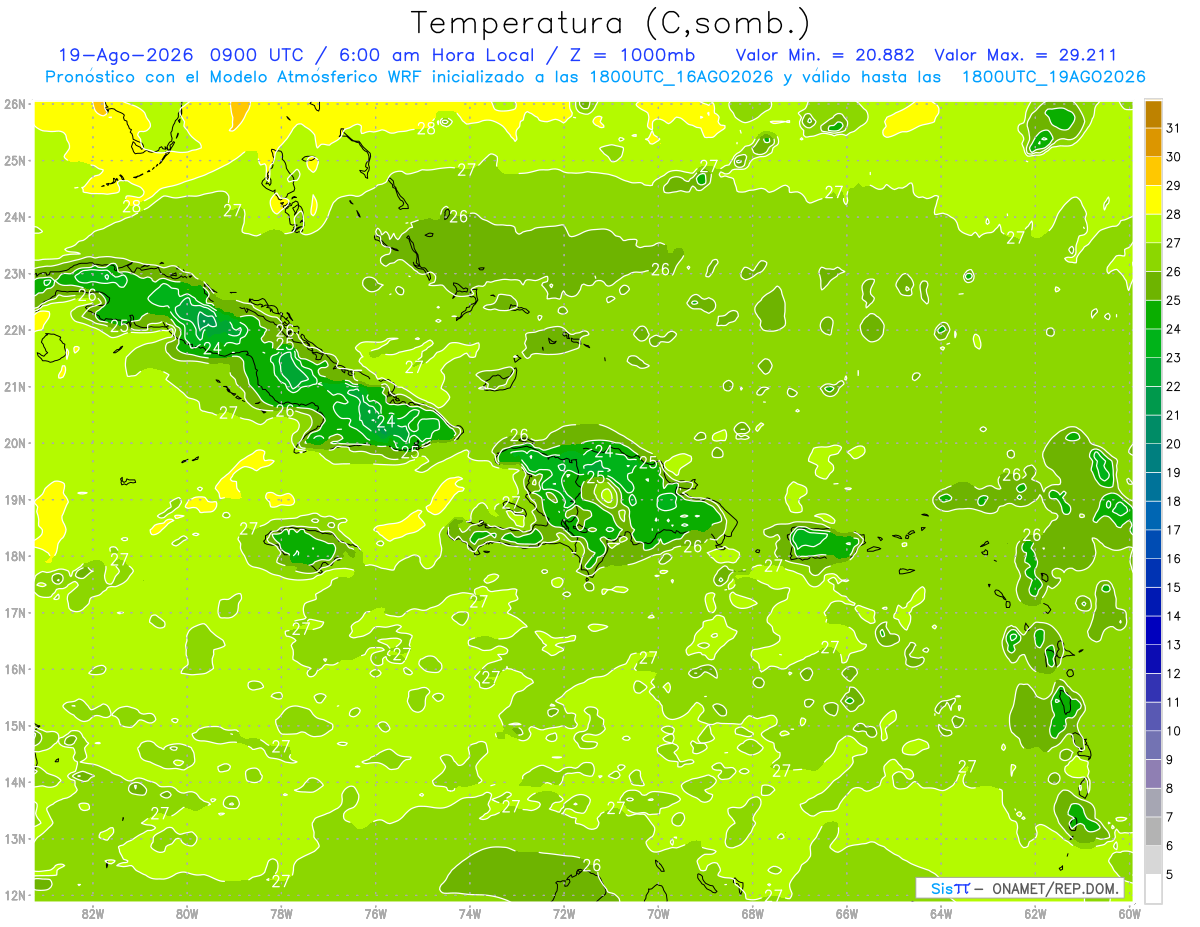Click the latitude axis label "13N"
This screenshot has width=1200, height=927.
[x=15, y=839]
